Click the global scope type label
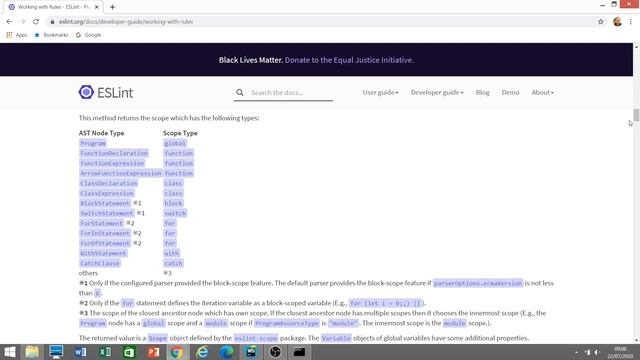Viewport: 640px width, 360px height. tap(175, 143)
